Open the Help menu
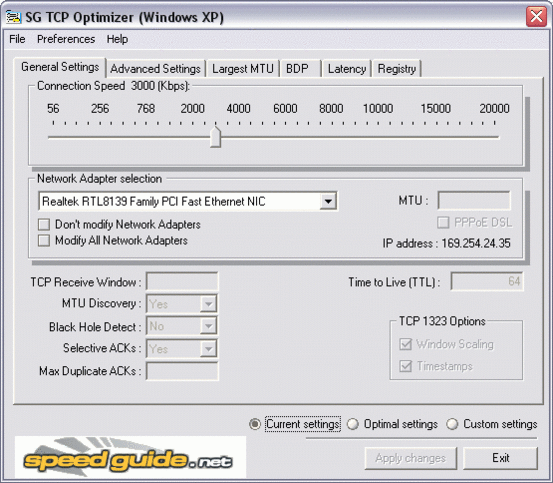 coord(117,39)
